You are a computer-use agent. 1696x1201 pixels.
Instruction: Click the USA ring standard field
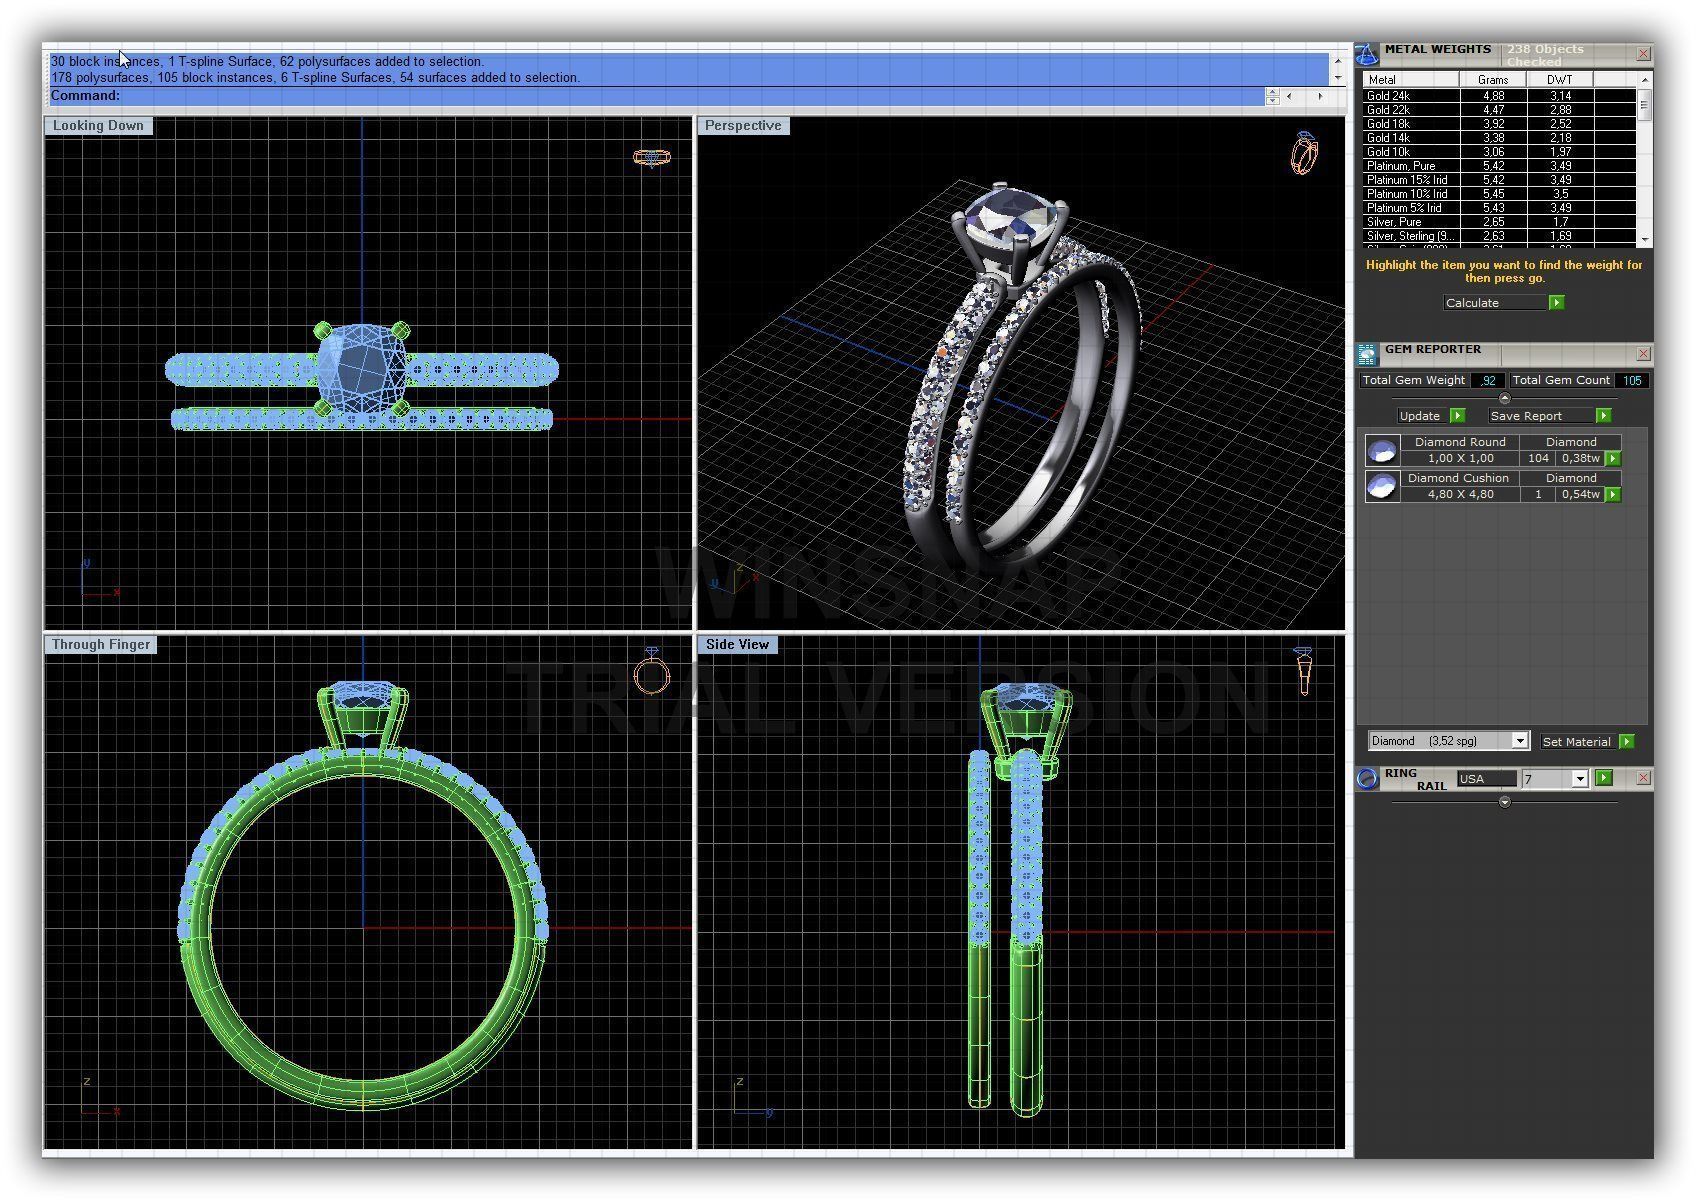coord(1486,779)
